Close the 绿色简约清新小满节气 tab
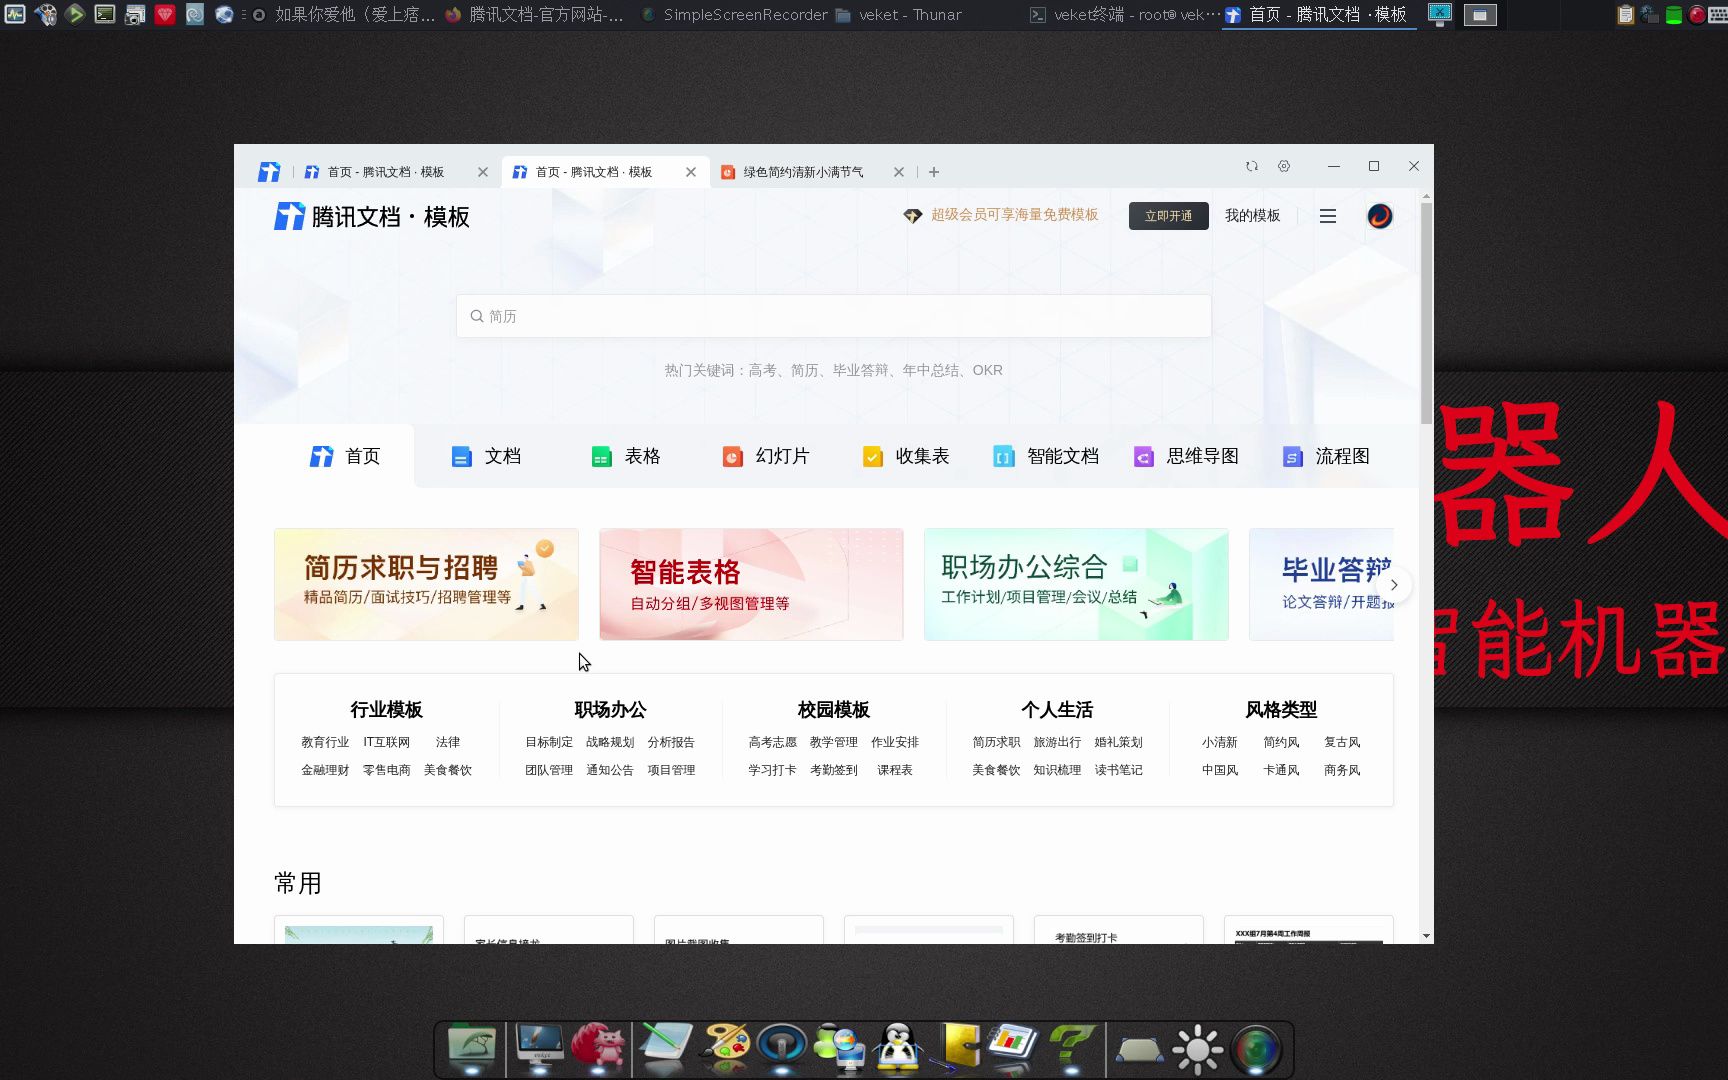Screen dimensions: 1728x1080 click(x=899, y=172)
